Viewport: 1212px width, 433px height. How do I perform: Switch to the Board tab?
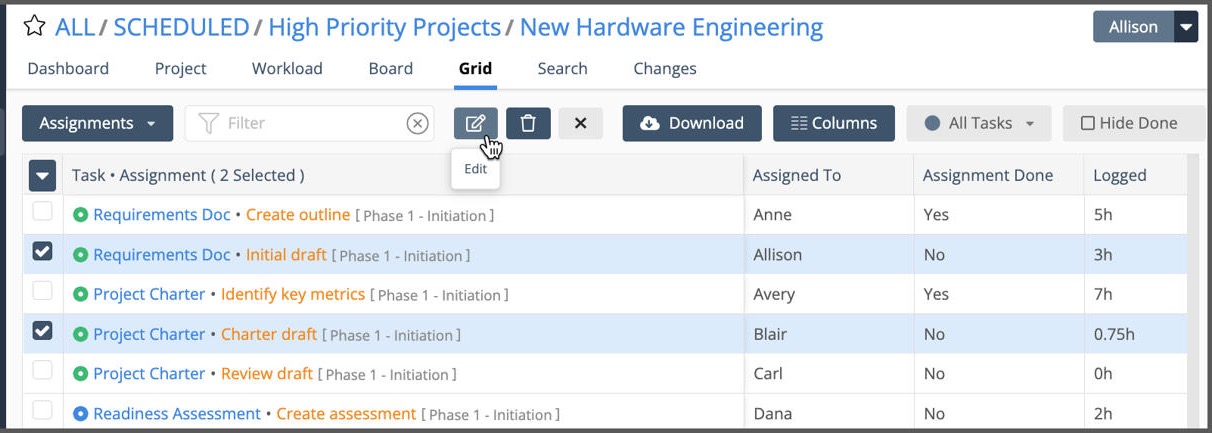pyautogui.click(x=390, y=69)
